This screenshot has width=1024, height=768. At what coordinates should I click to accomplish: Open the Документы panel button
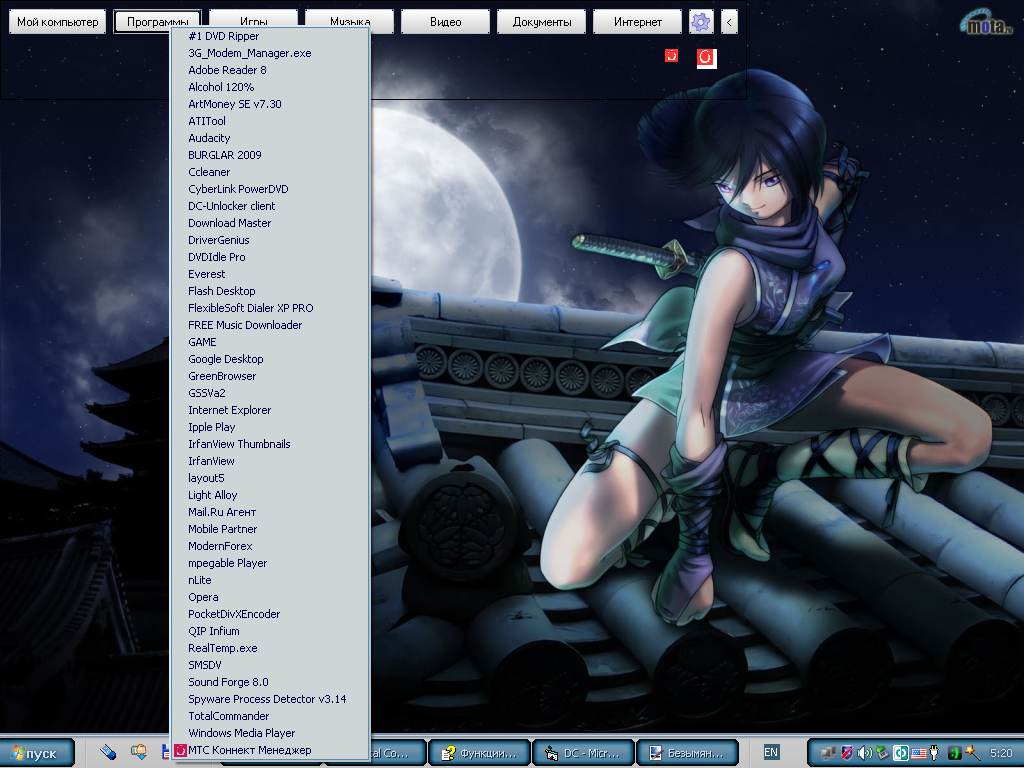(541, 22)
